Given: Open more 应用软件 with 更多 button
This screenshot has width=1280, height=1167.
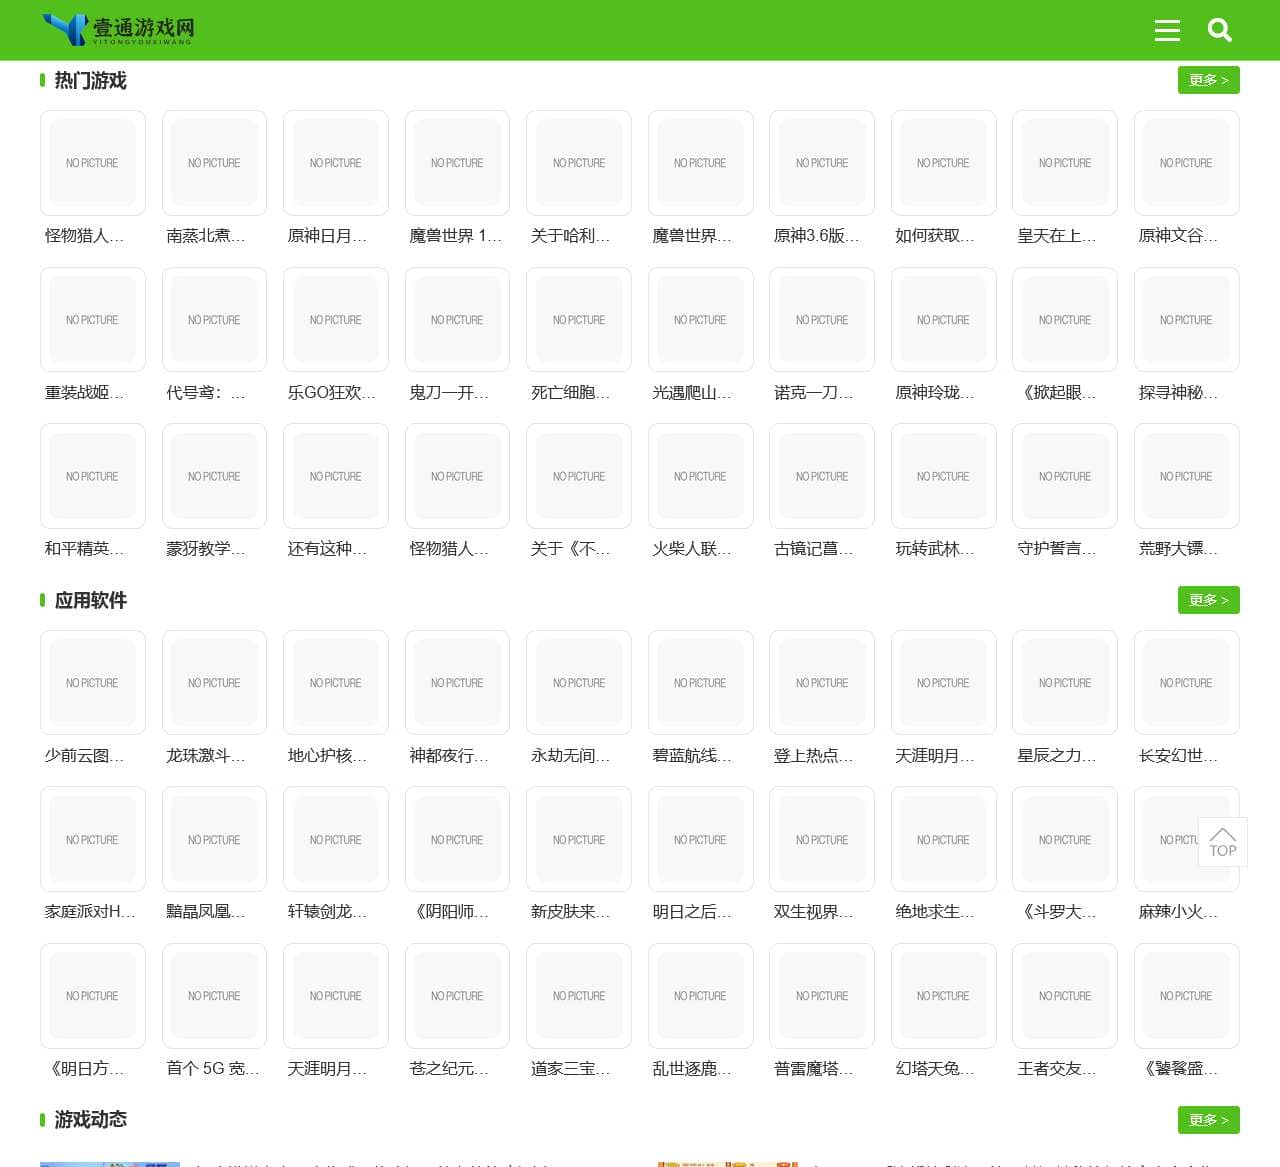Looking at the screenshot, I should click(1208, 600).
